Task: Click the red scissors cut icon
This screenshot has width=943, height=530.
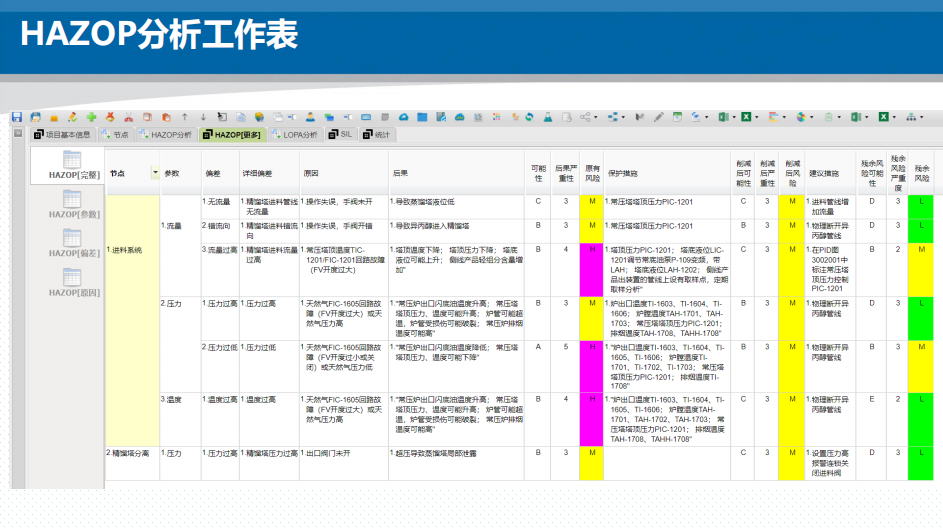Action: point(128,117)
